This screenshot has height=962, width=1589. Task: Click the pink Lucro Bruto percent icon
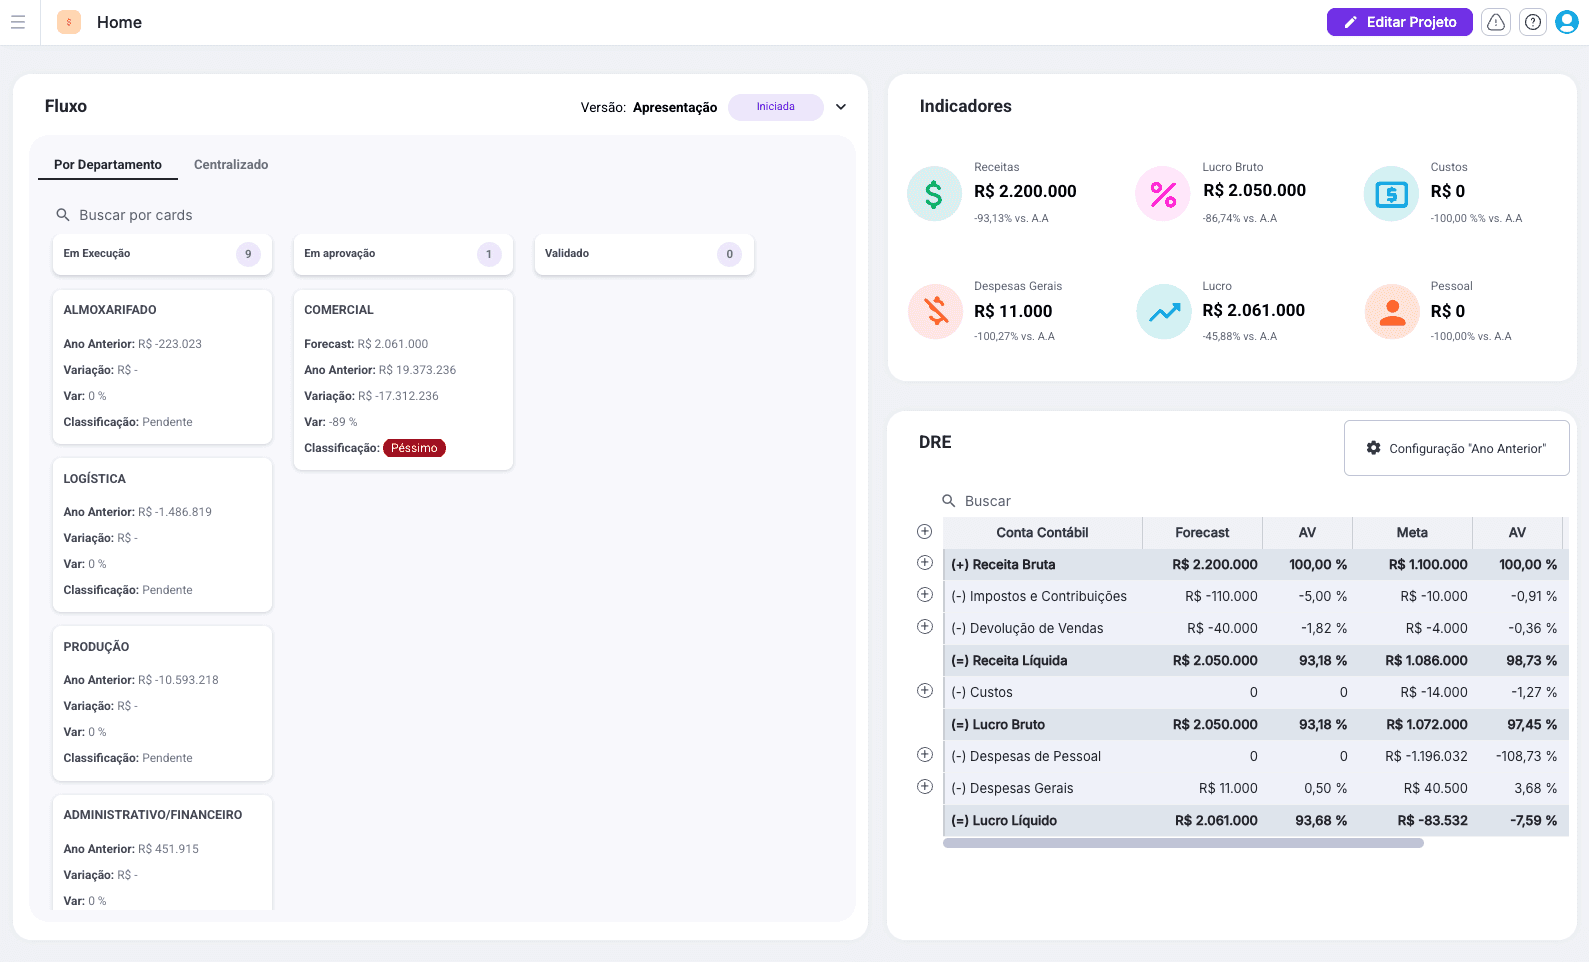point(1163,194)
